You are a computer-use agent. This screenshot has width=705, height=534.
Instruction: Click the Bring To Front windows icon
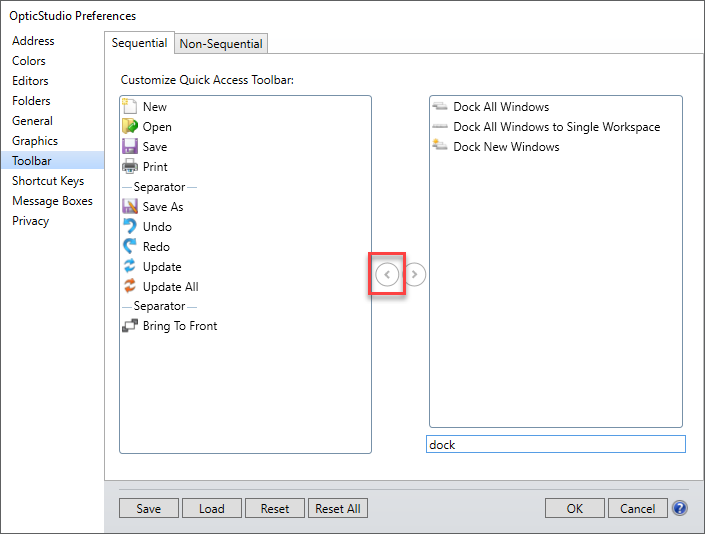[x=129, y=325]
